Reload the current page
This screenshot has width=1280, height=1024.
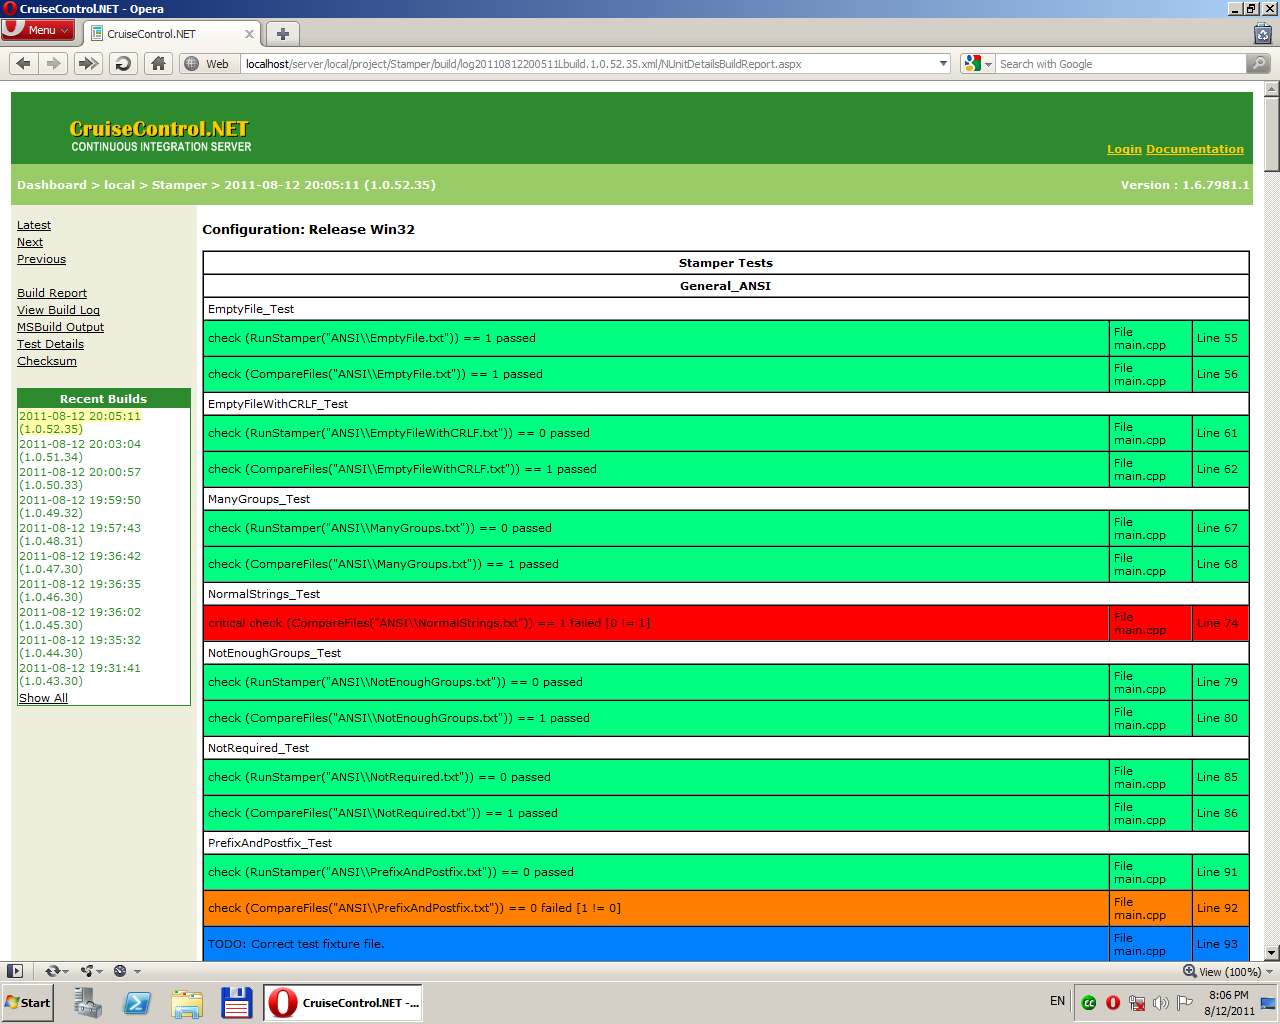click(x=123, y=64)
